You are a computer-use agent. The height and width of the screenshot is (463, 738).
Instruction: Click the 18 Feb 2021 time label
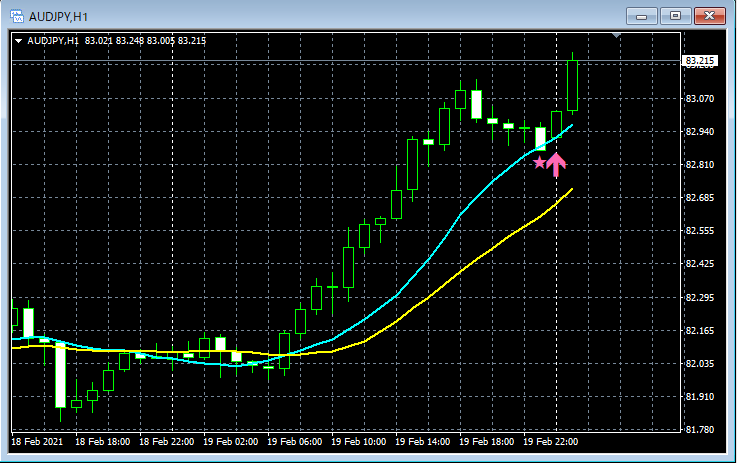pyautogui.click(x=37, y=442)
